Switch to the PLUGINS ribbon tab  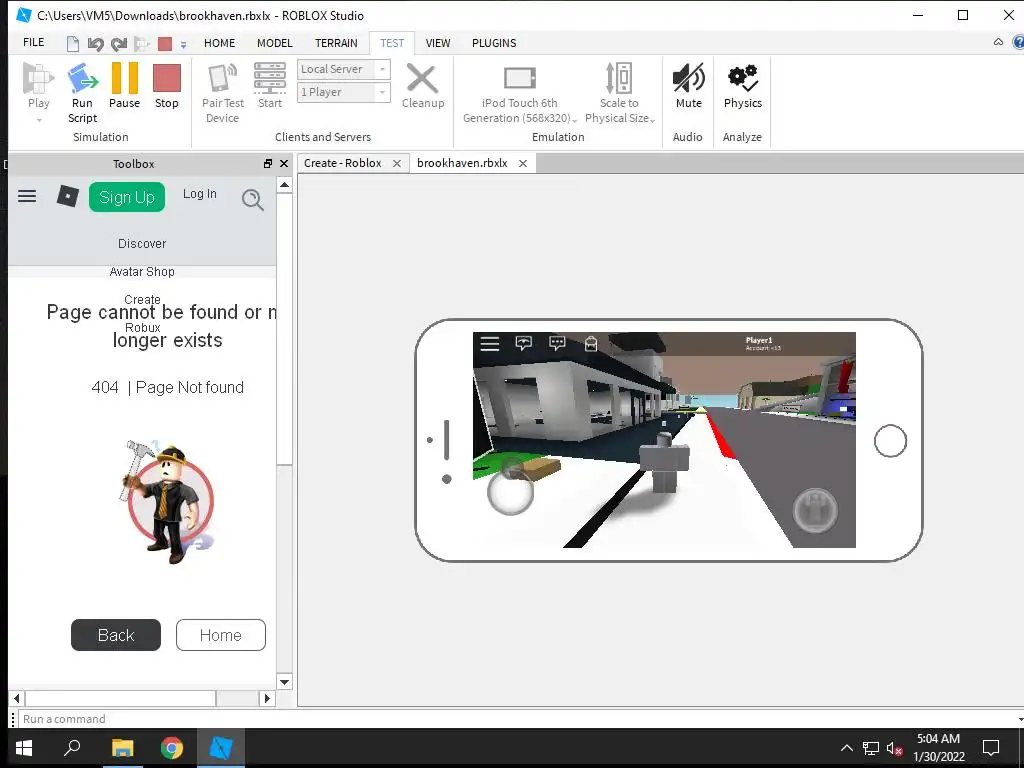click(494, 43)
